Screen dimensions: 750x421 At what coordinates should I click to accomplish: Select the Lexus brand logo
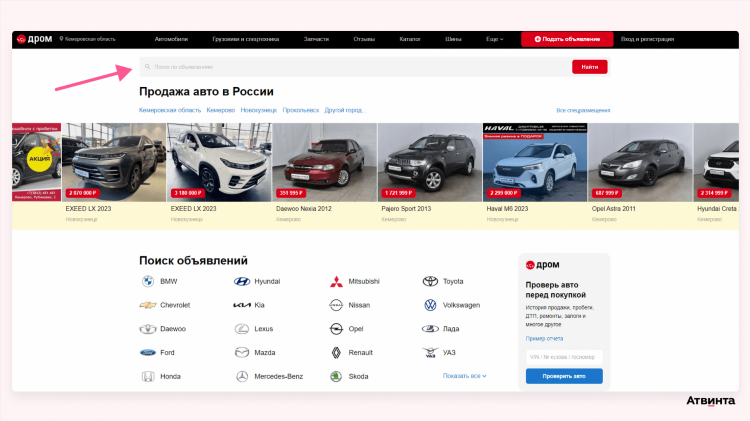[242, 329]
